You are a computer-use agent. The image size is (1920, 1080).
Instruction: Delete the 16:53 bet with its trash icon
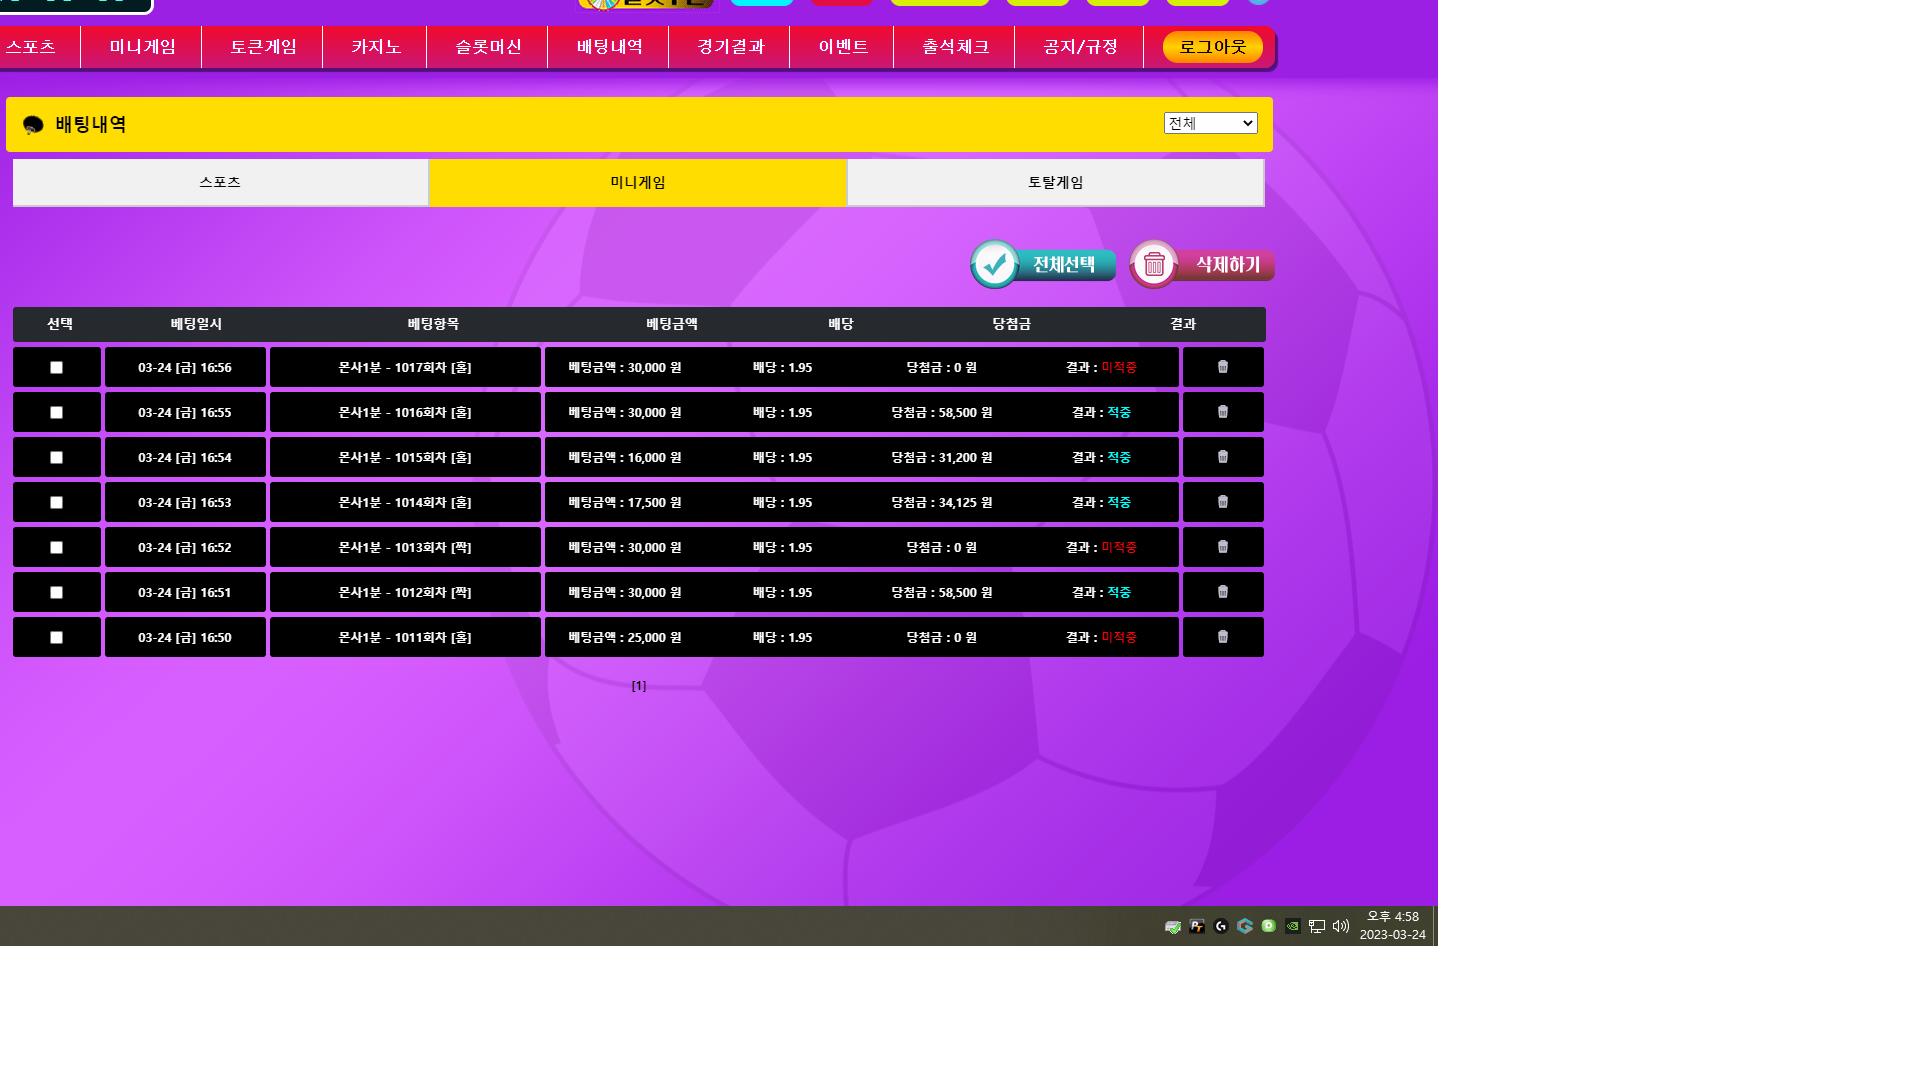[x=1222, y=502]
